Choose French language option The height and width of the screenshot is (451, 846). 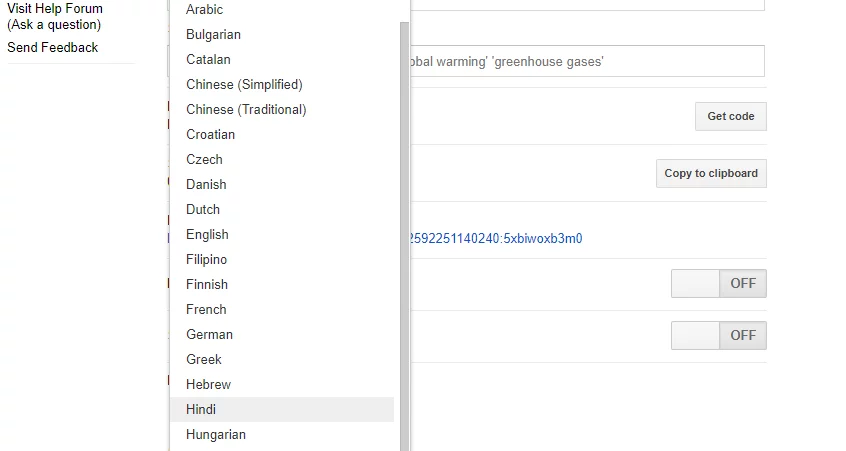coord(206,310)
